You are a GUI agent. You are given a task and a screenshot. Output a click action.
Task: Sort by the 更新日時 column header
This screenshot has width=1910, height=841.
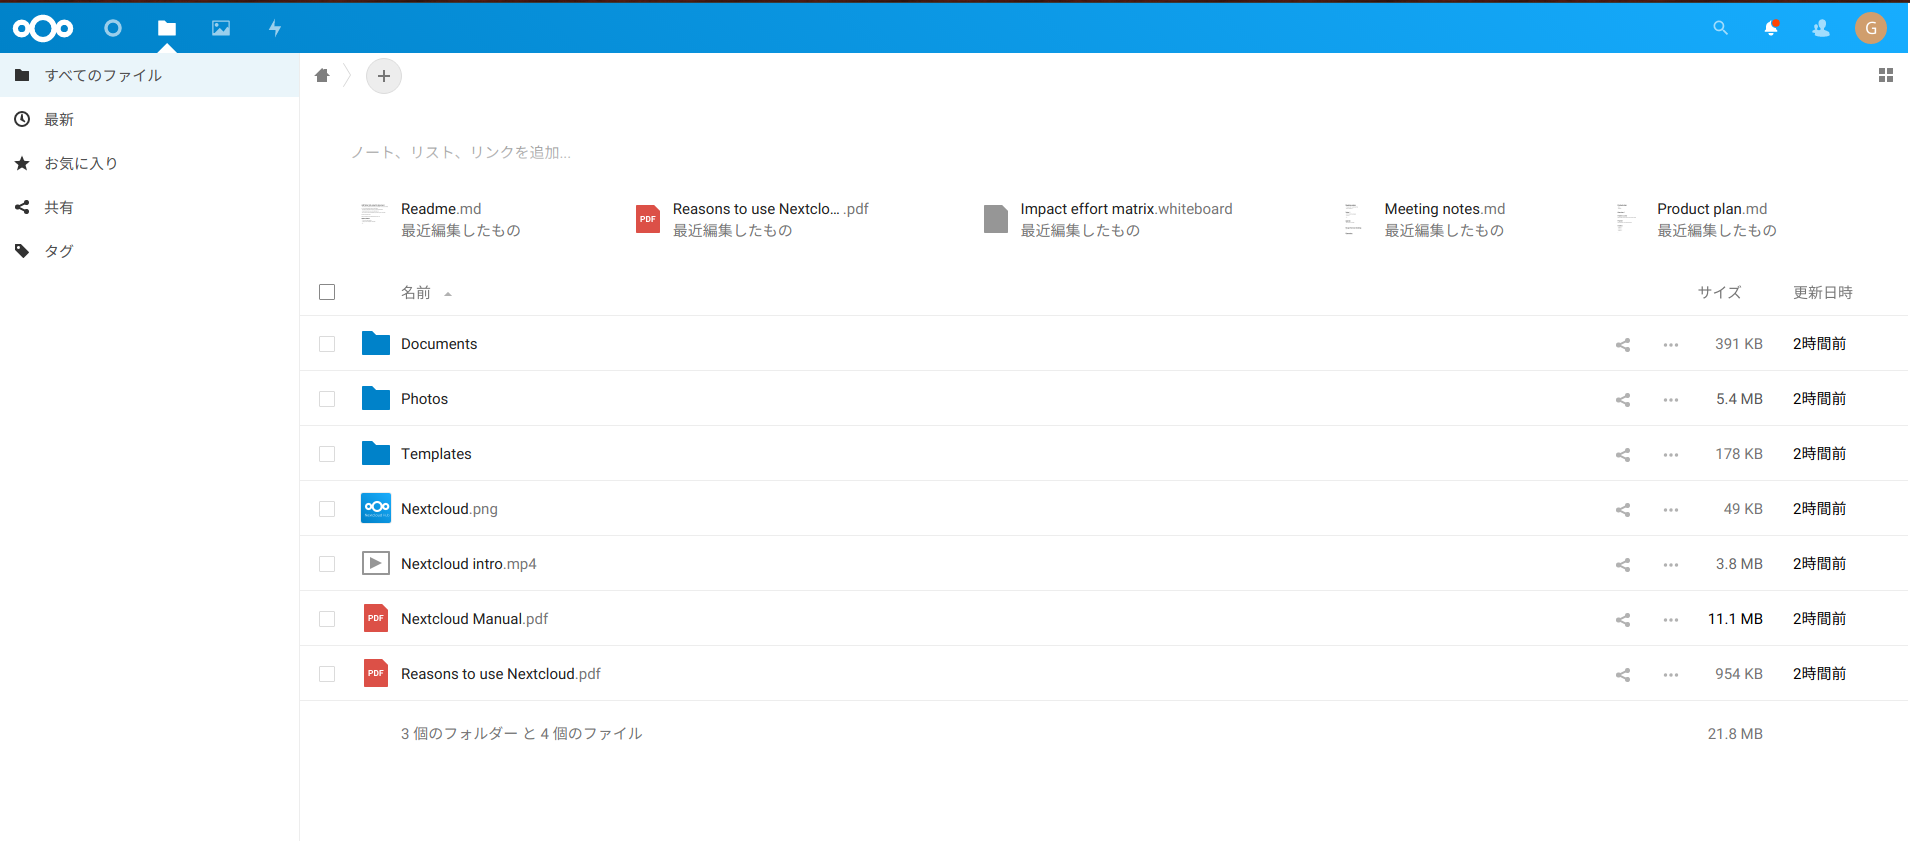1823,292
